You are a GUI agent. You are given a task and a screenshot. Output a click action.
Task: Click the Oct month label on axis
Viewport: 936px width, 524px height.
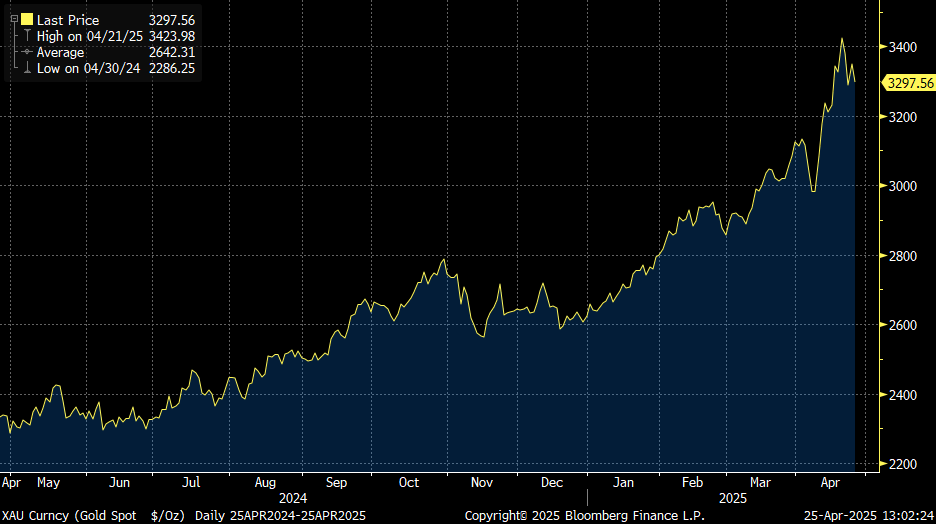409,483
